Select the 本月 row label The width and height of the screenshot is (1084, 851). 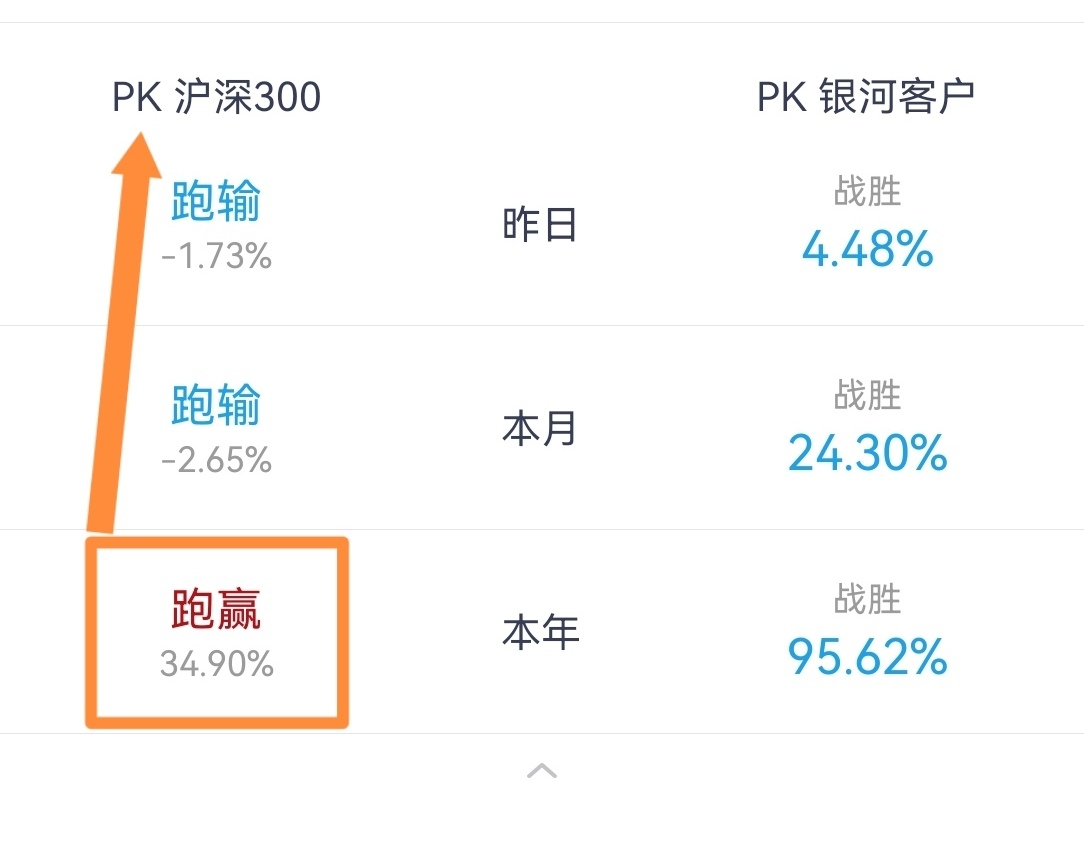point(540,430)
